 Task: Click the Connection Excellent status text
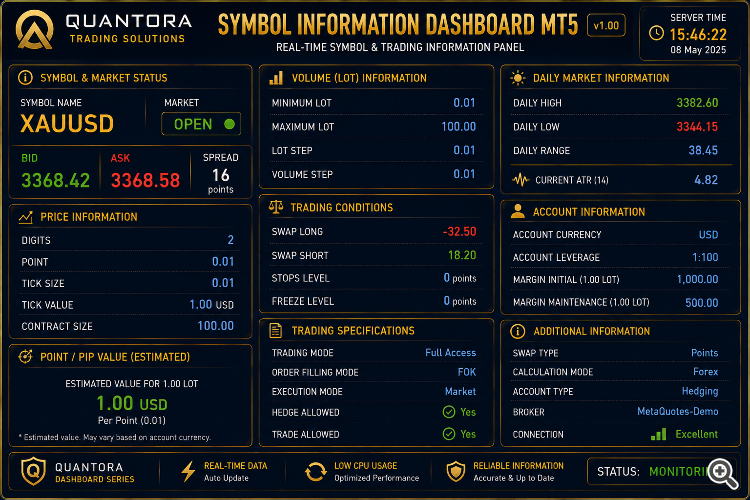coord(696,434)
